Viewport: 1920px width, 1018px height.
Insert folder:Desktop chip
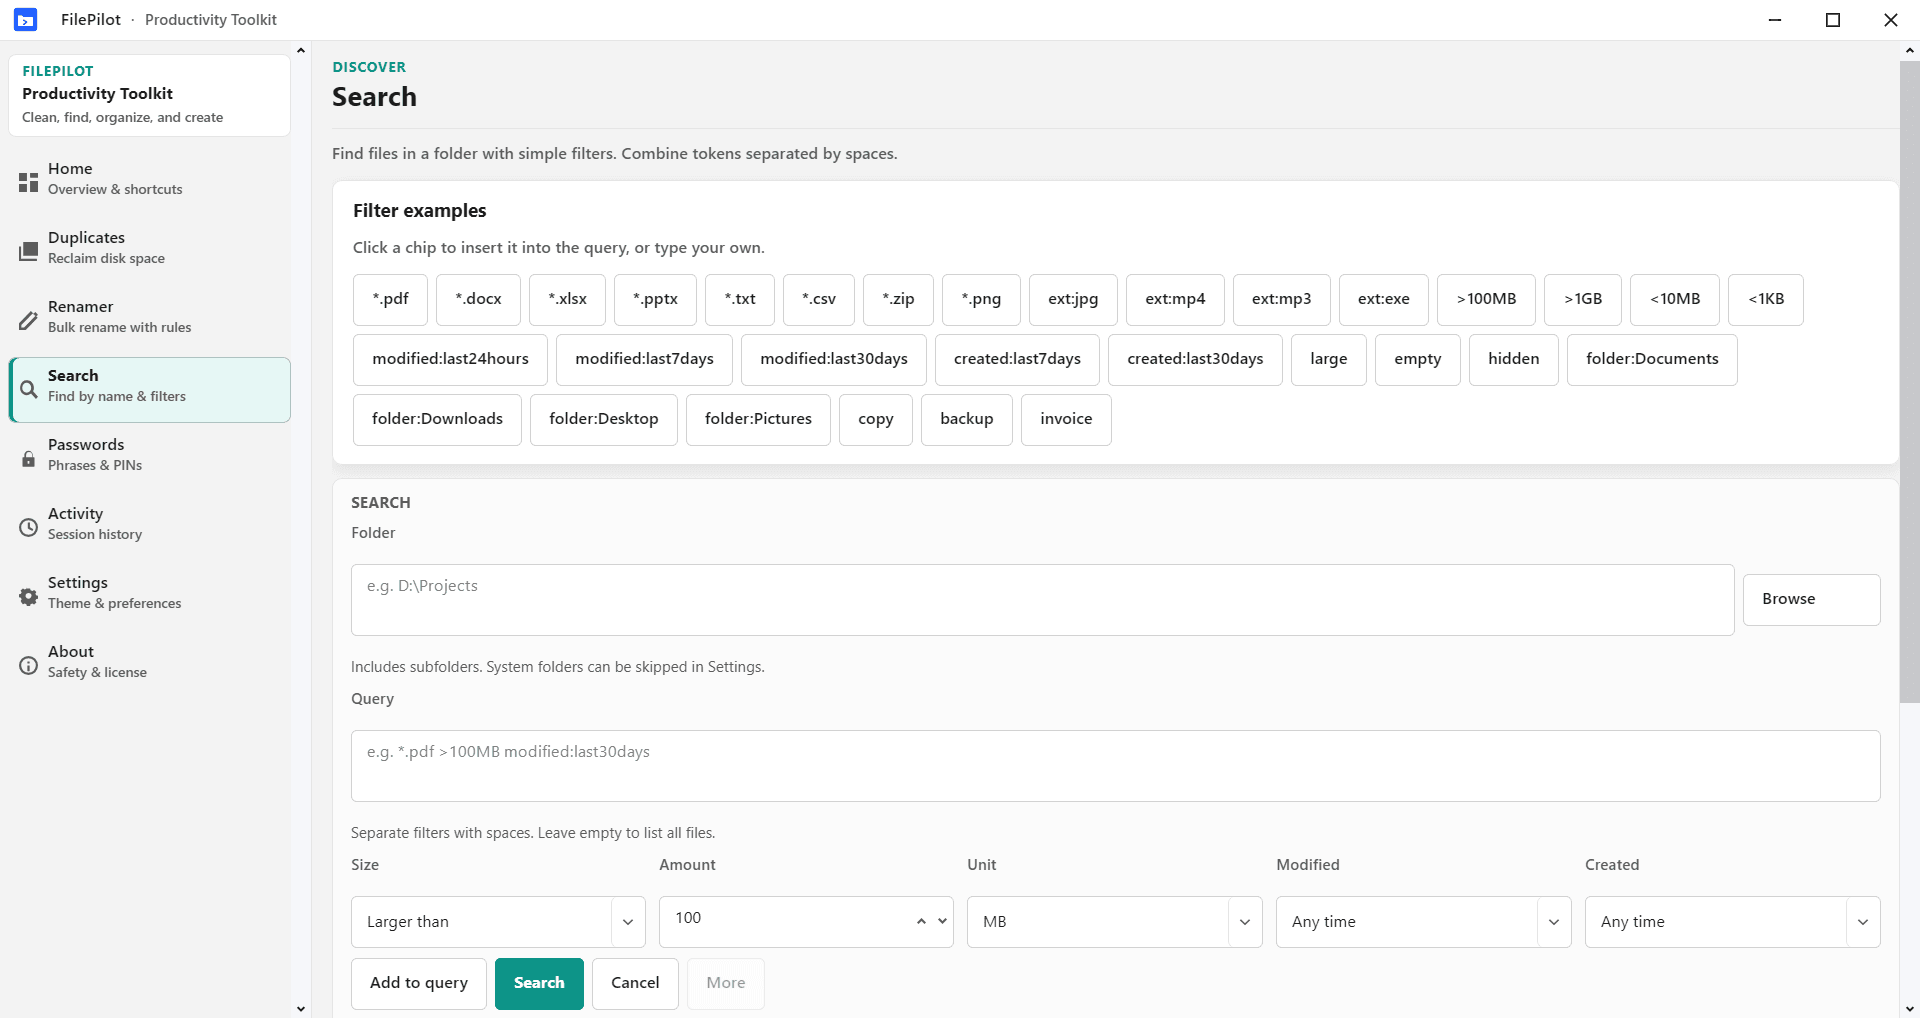[x=604, y=419]
